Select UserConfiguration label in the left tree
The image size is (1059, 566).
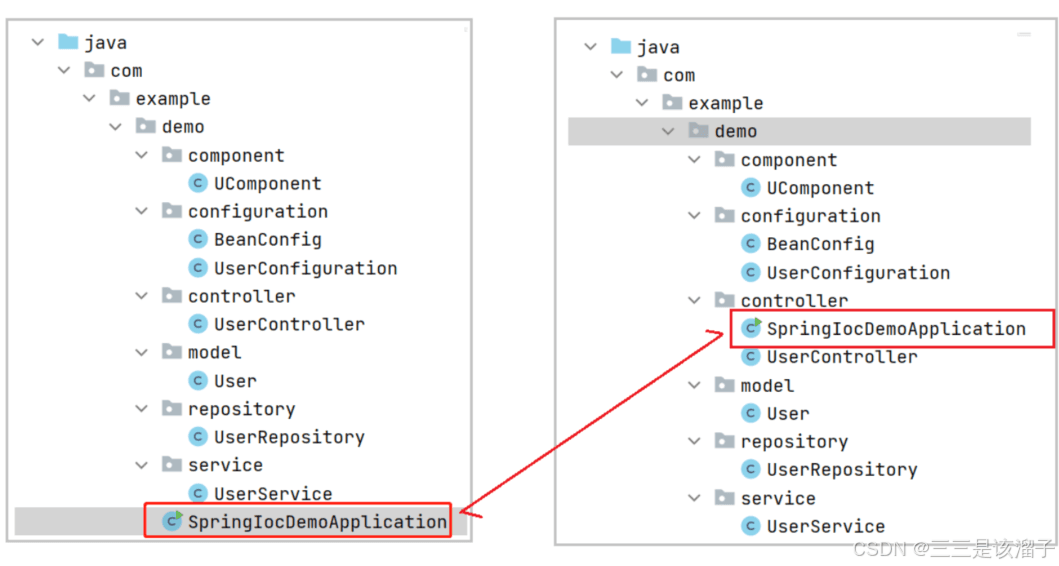click(305, 268)
